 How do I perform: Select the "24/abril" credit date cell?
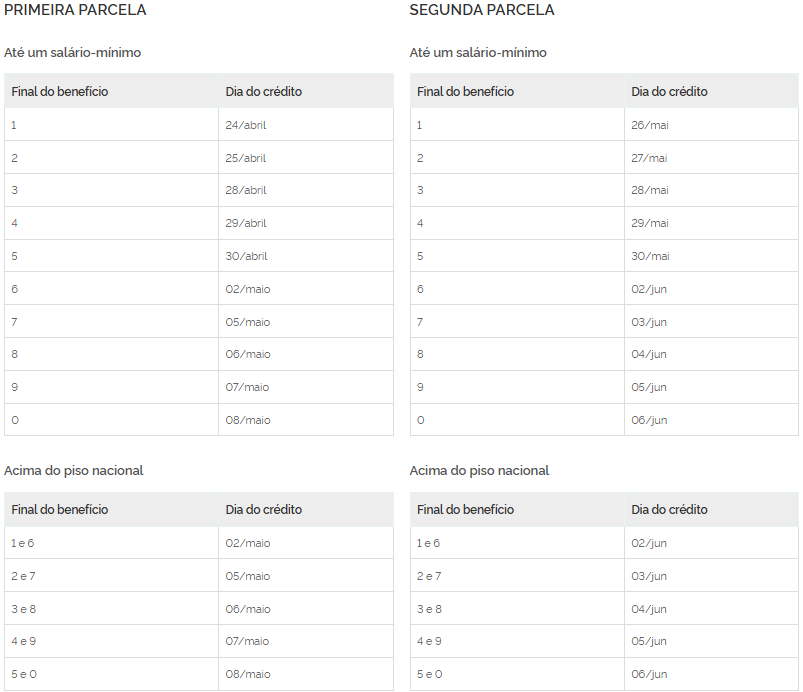coord(246,125)
